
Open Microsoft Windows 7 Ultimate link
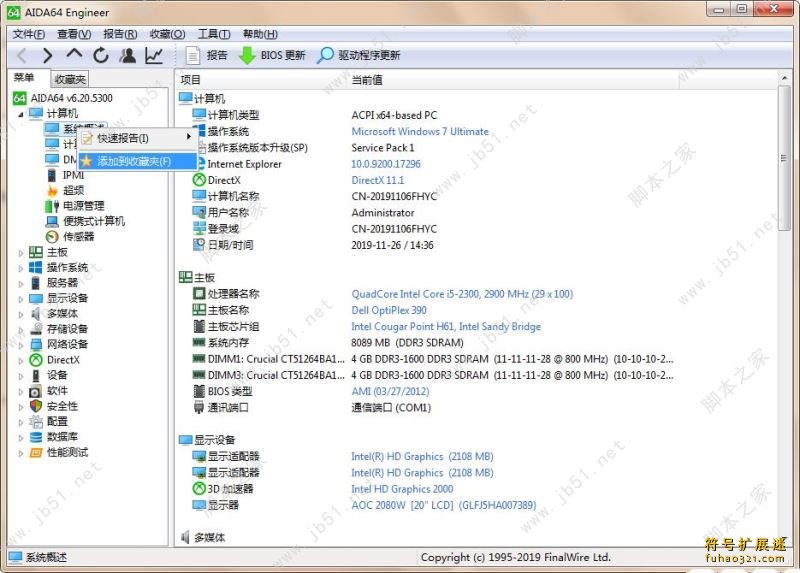tap(420, 131)
